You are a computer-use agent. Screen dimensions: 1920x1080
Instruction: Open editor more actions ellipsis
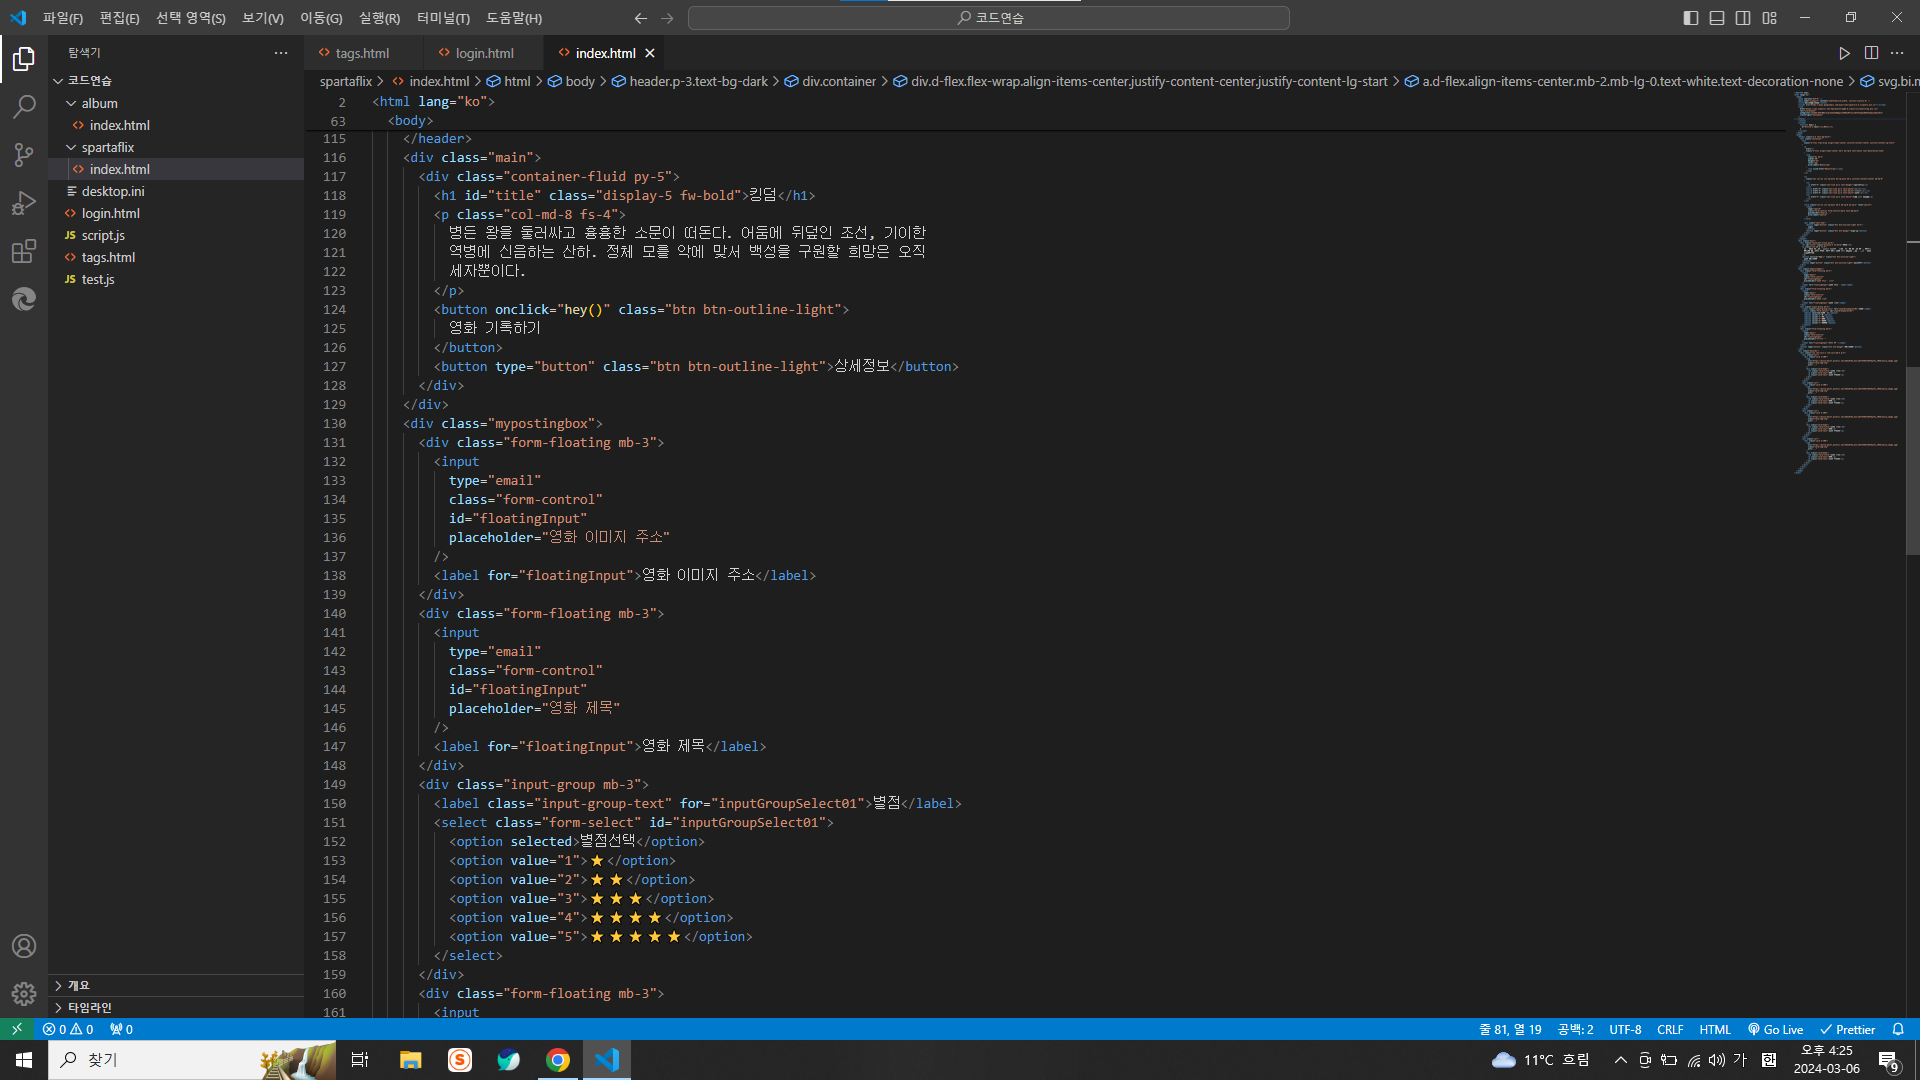click(1897, 53)
